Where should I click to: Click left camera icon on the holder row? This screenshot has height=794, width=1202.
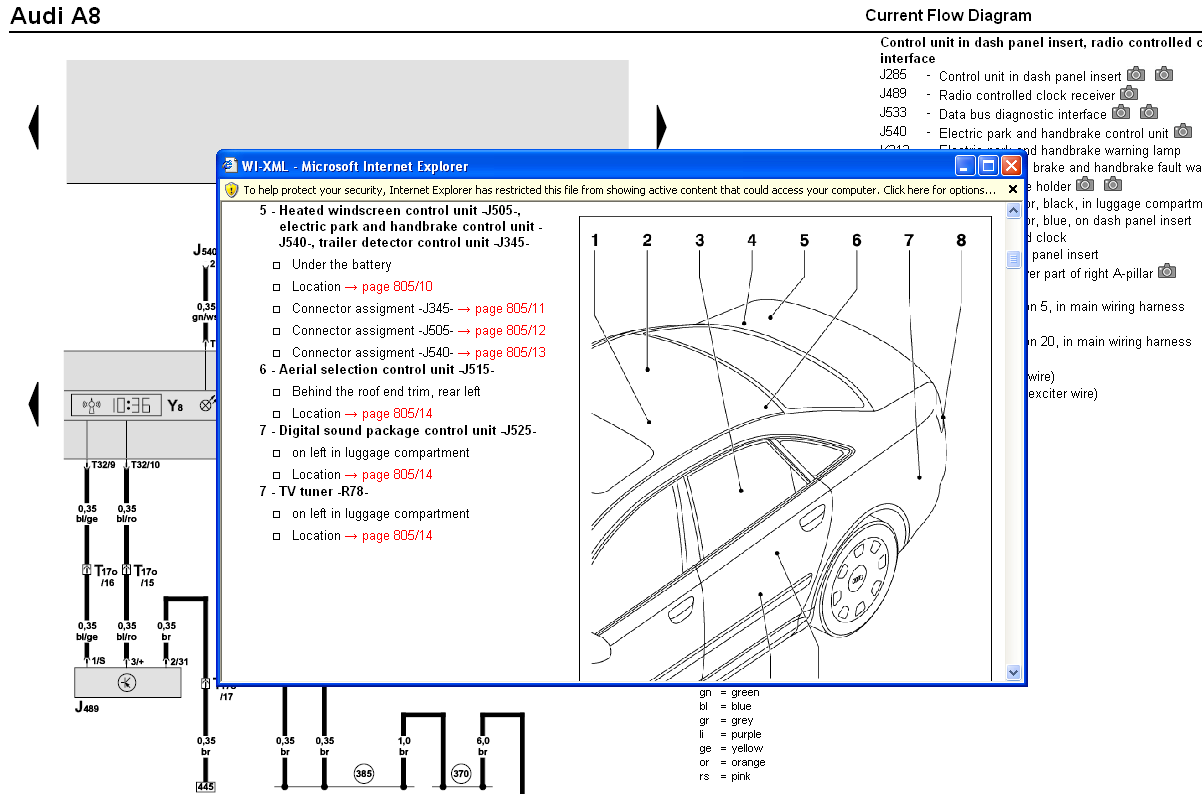tap(1085, 184)
